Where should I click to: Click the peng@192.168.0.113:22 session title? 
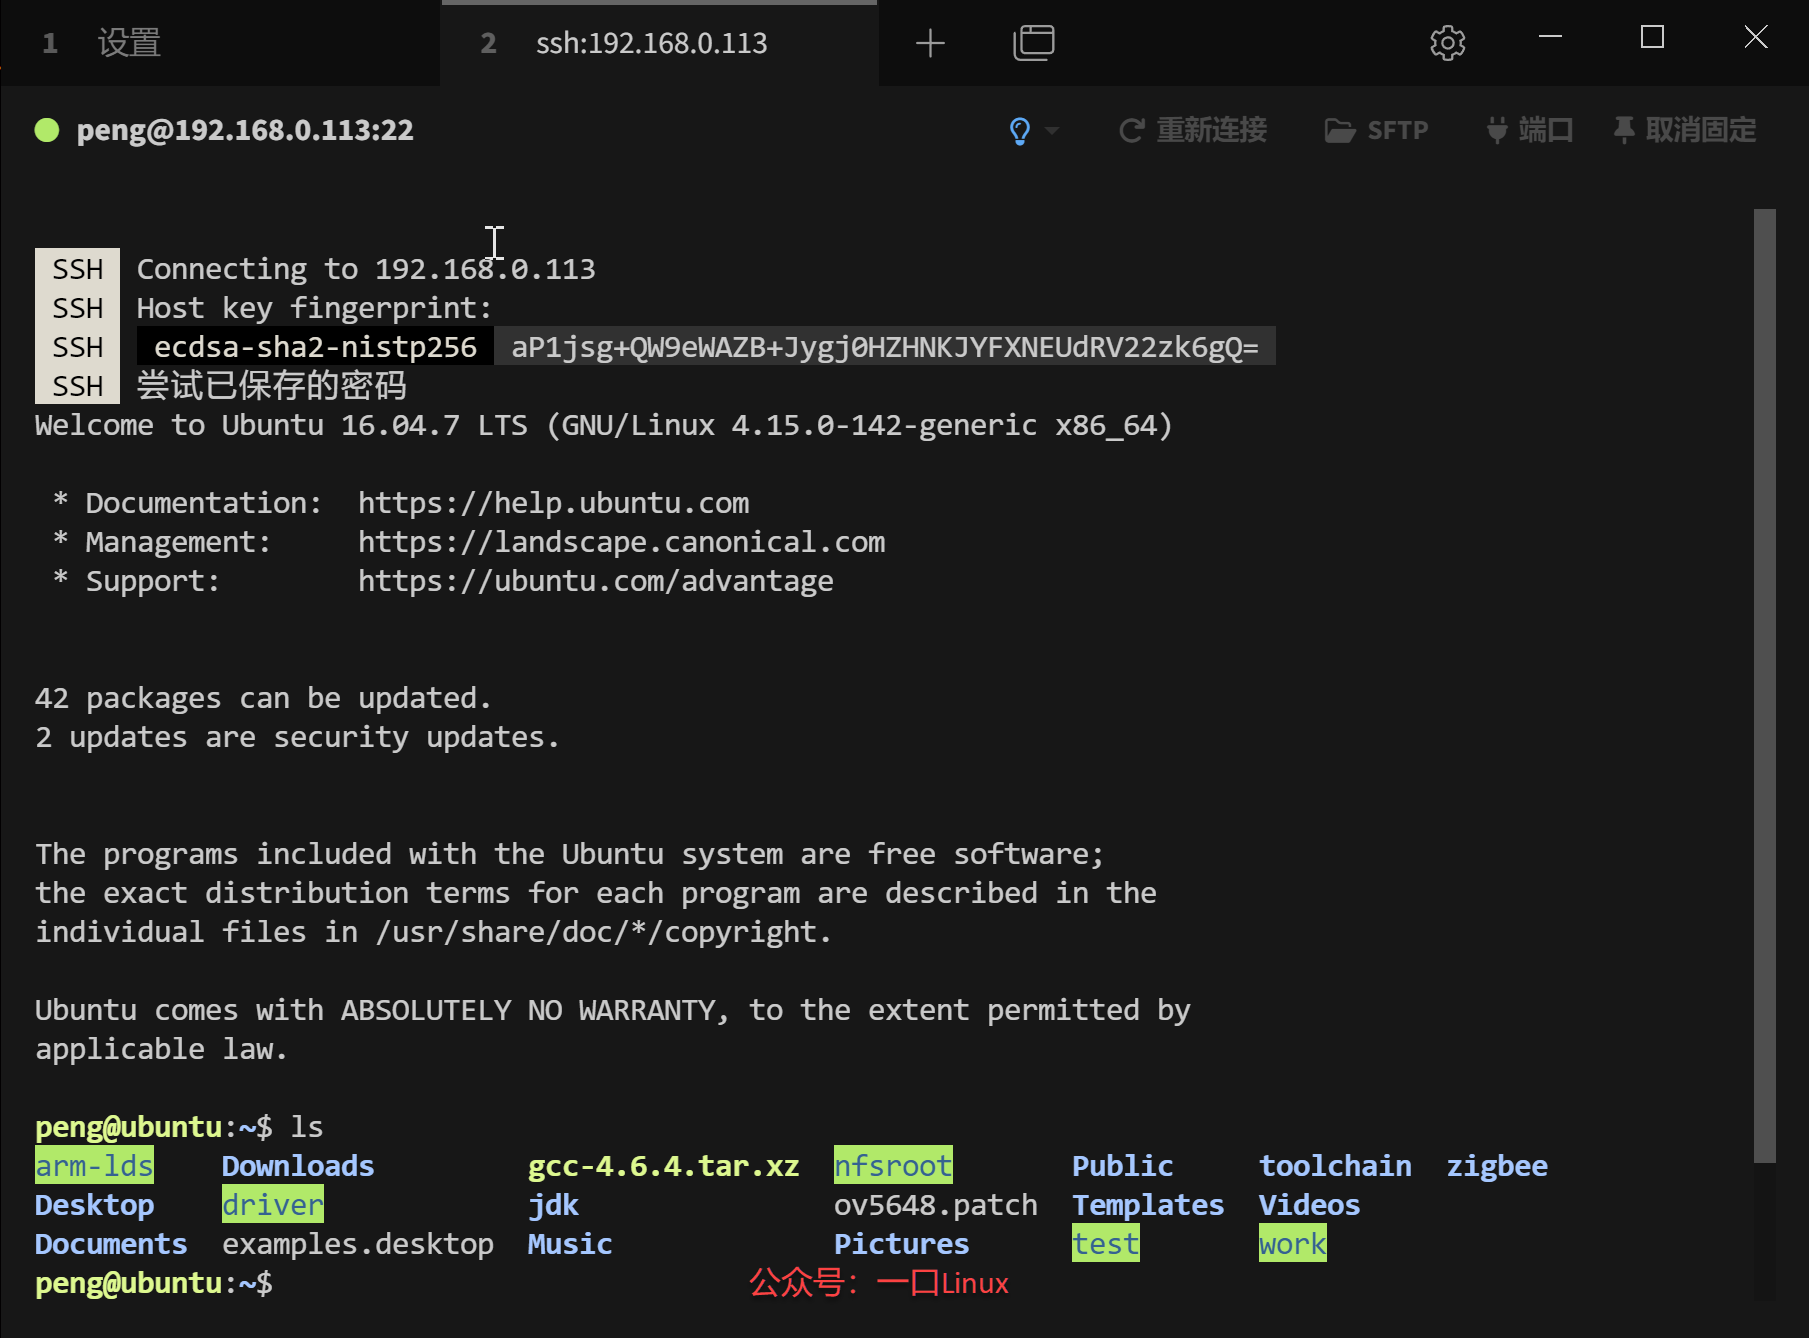[245, 130]
